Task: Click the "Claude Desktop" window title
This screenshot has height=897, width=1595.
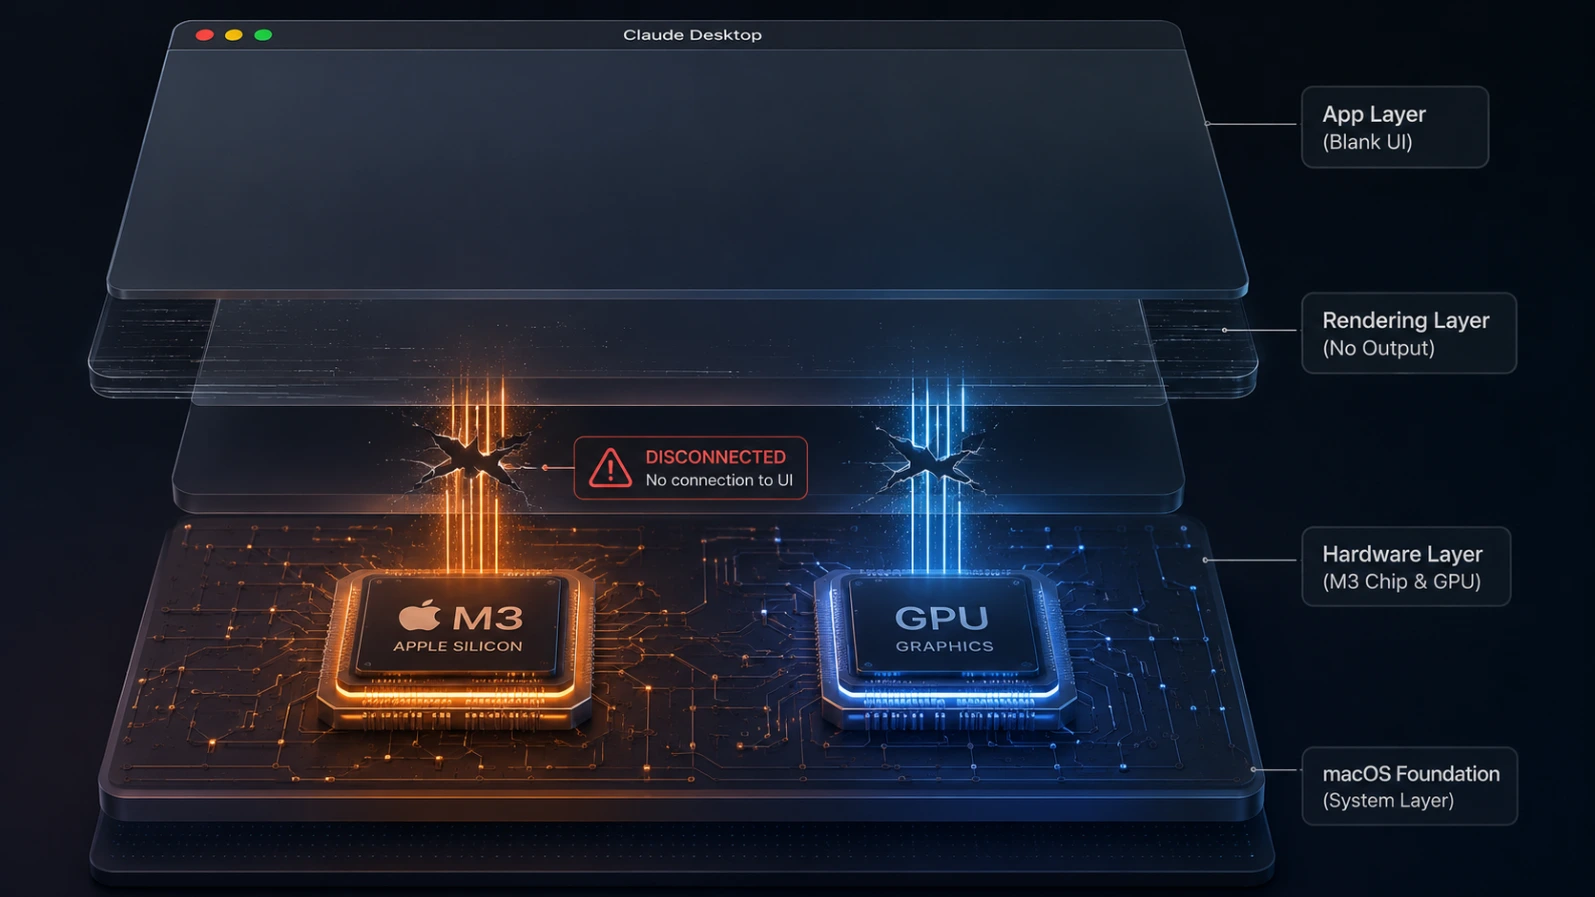Action: (x=692, y=35)
